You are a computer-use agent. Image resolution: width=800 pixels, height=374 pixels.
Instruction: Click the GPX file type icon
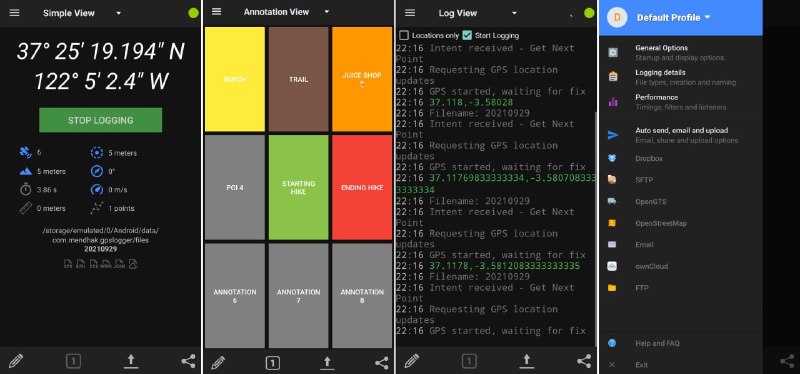(x=68, y=264)
